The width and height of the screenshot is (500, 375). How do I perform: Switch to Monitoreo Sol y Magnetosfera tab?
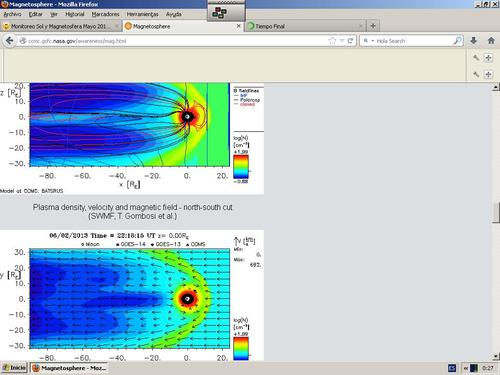61,26
